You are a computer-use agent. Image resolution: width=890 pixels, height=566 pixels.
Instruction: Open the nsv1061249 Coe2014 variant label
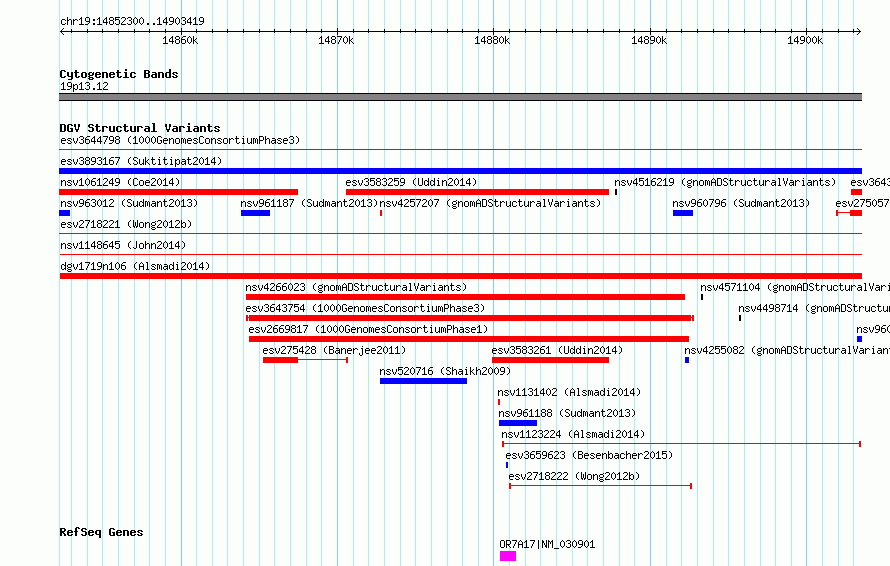point(120,182)
